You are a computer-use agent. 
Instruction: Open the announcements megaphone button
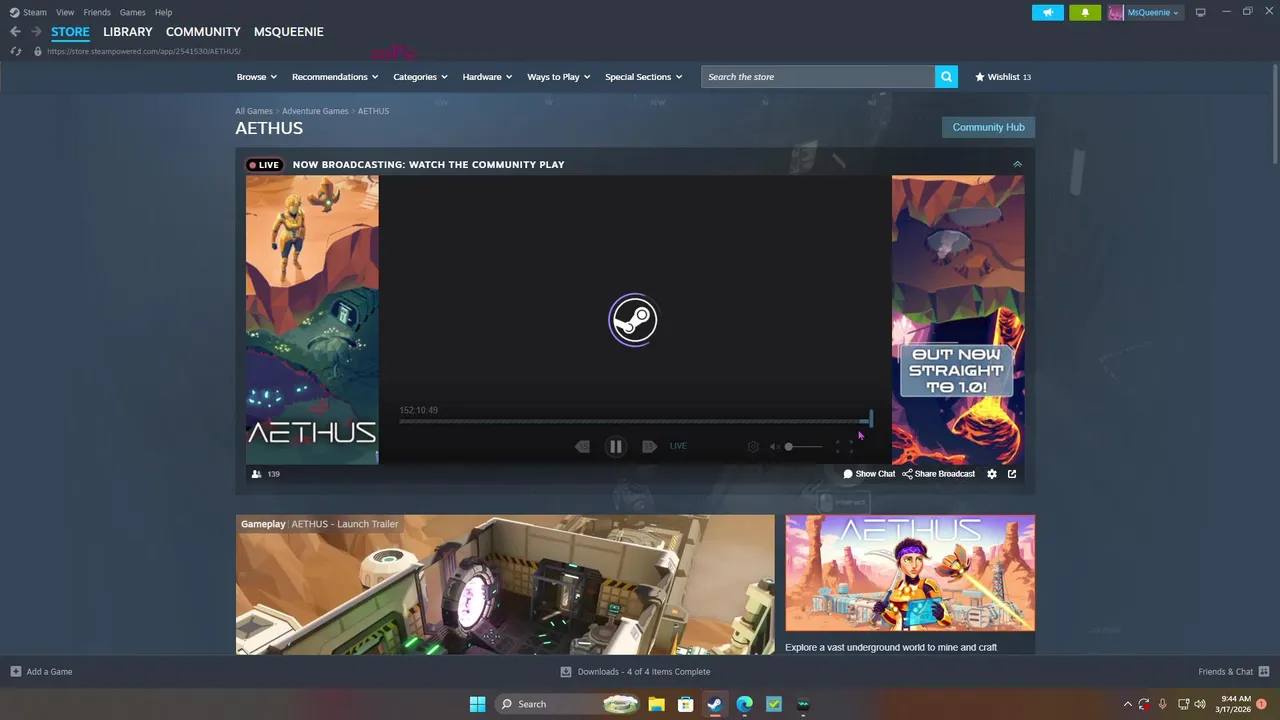click(1048, 12)
